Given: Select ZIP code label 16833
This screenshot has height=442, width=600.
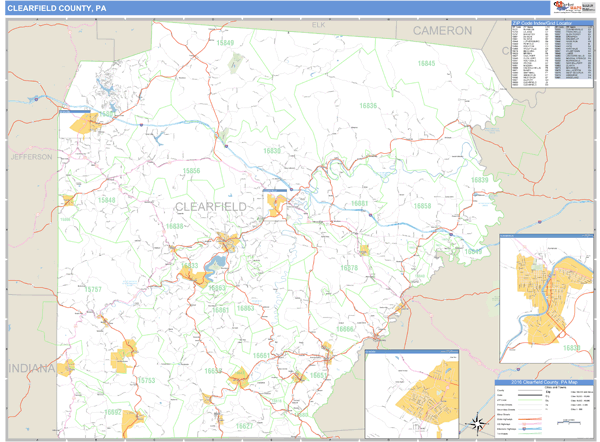Looking at the screenshot, I should click(189, 266).
